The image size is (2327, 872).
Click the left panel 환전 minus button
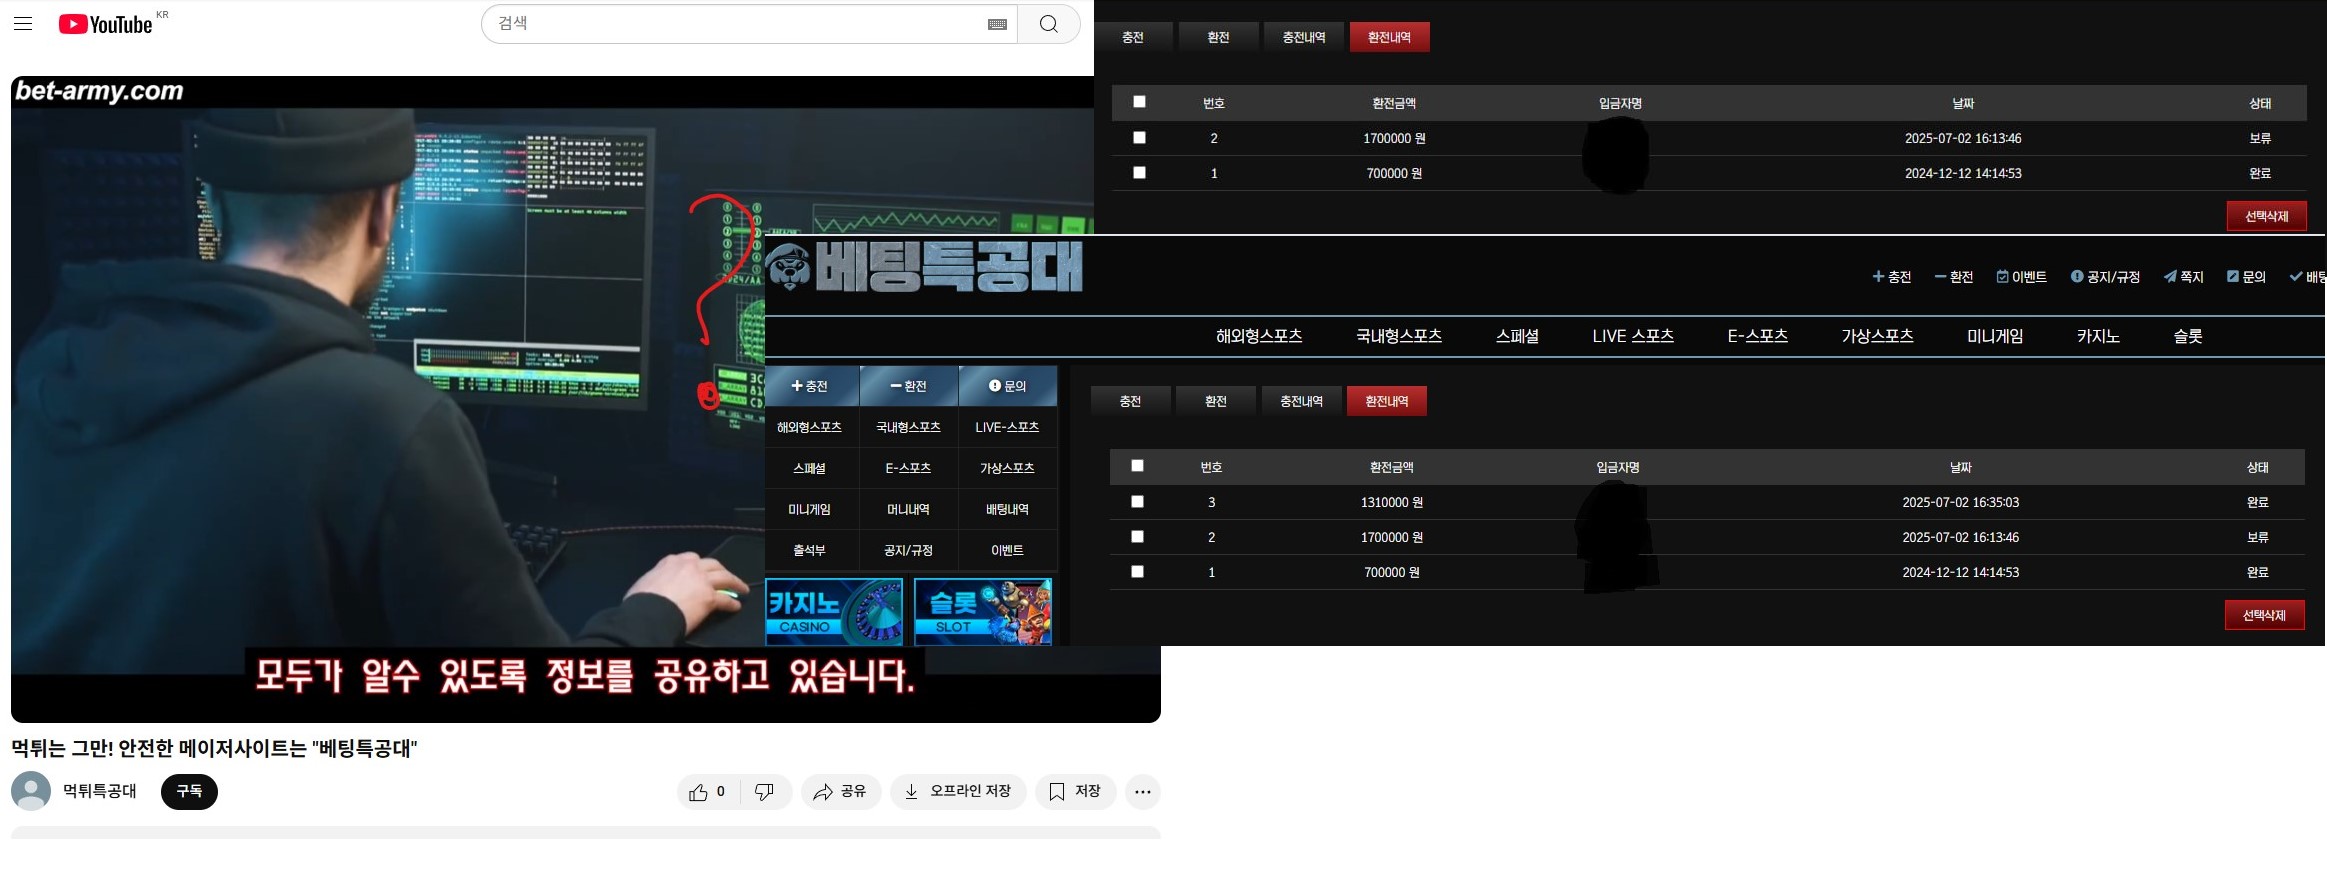[909, 386]
